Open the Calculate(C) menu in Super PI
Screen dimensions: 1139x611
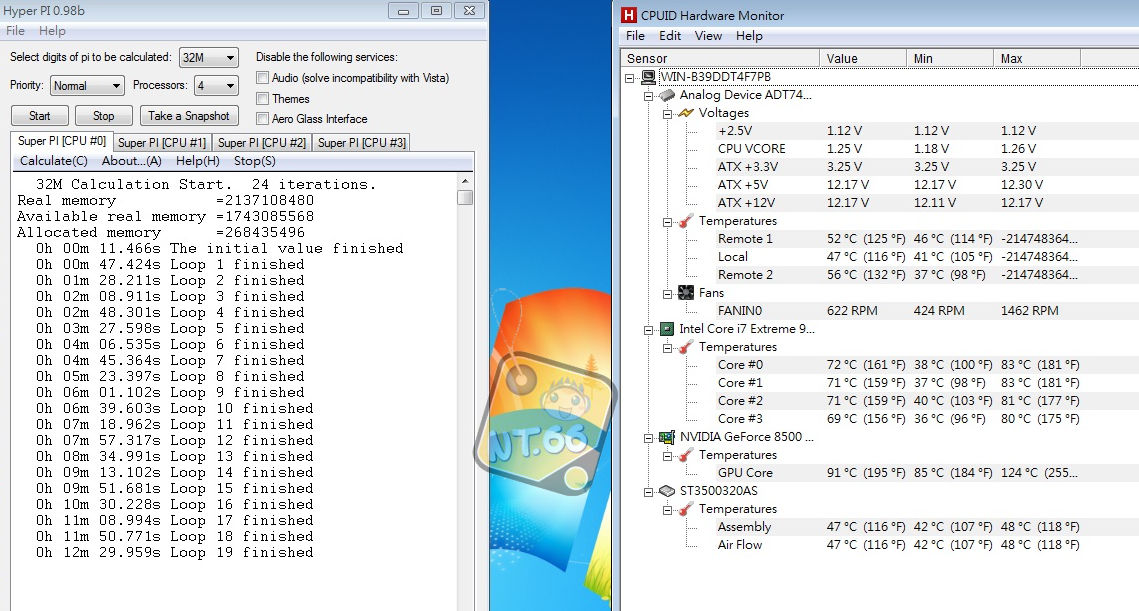point(54,161)
